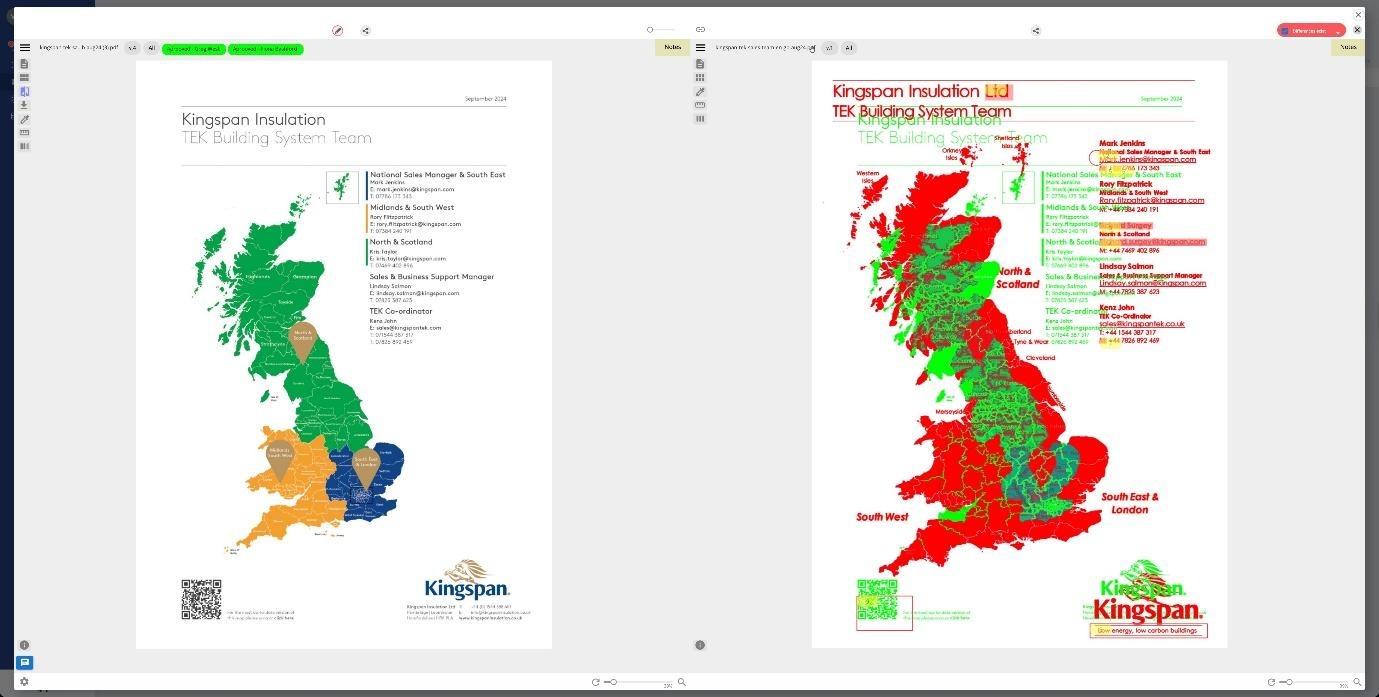Image resolution: width=1379 pixels, height=697 pixels.
Task: Select the separations rows icon in left panel
Action: coord(25,77)
